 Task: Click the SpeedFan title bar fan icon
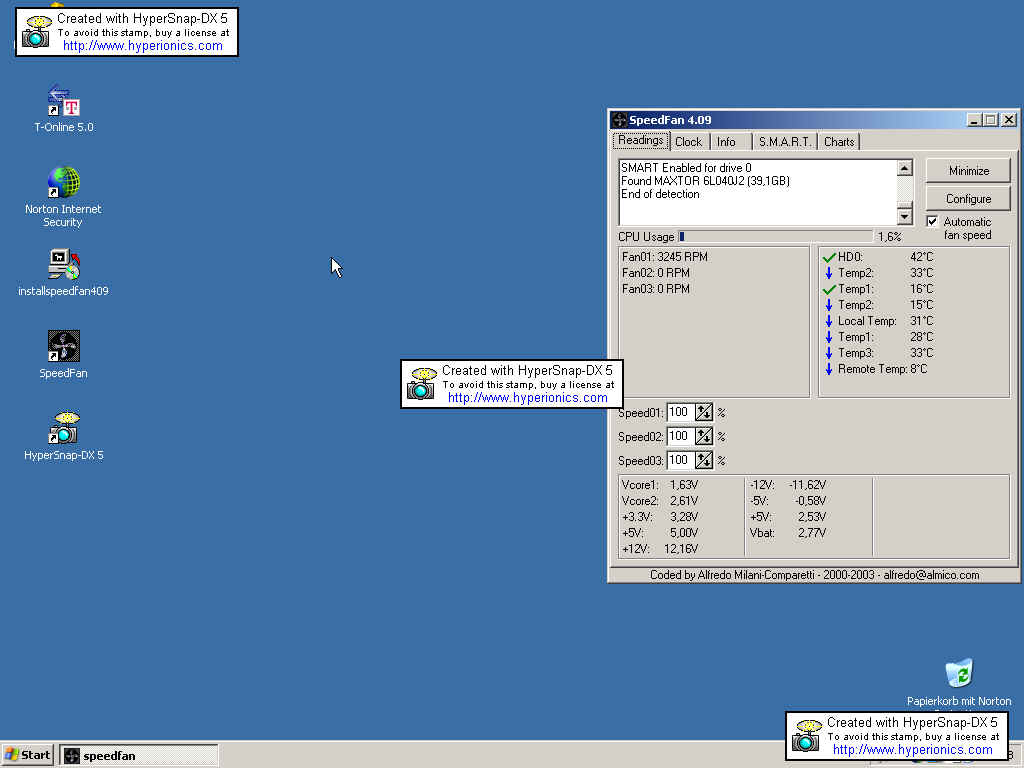tap(619, 120)
